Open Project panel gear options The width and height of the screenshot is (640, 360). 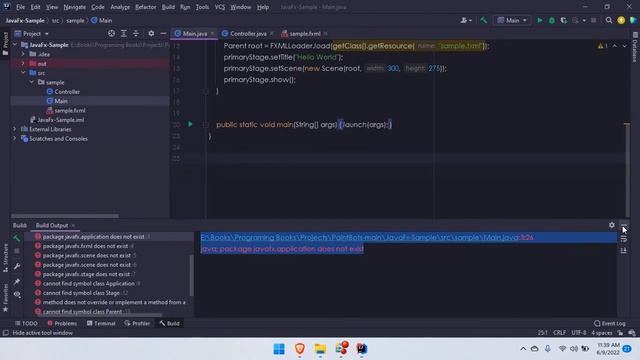pos(151,33)
